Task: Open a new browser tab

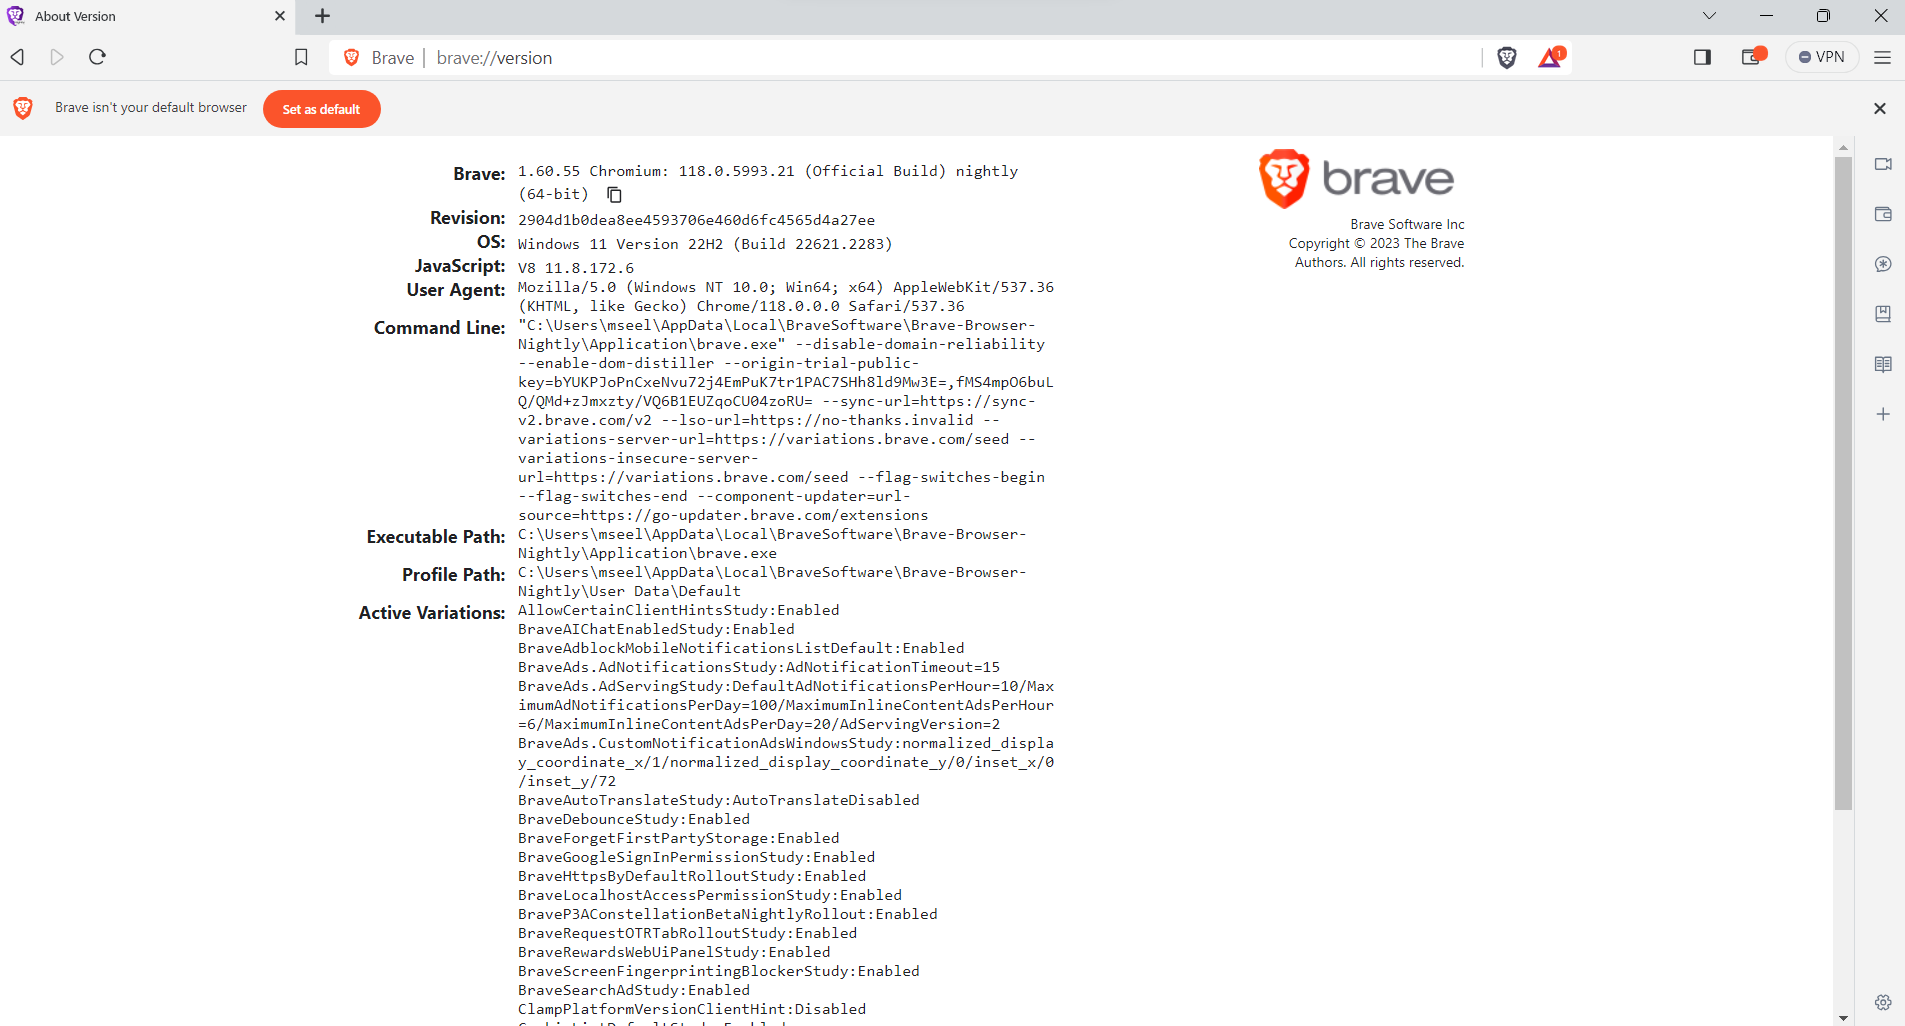Action: [321, 16]
